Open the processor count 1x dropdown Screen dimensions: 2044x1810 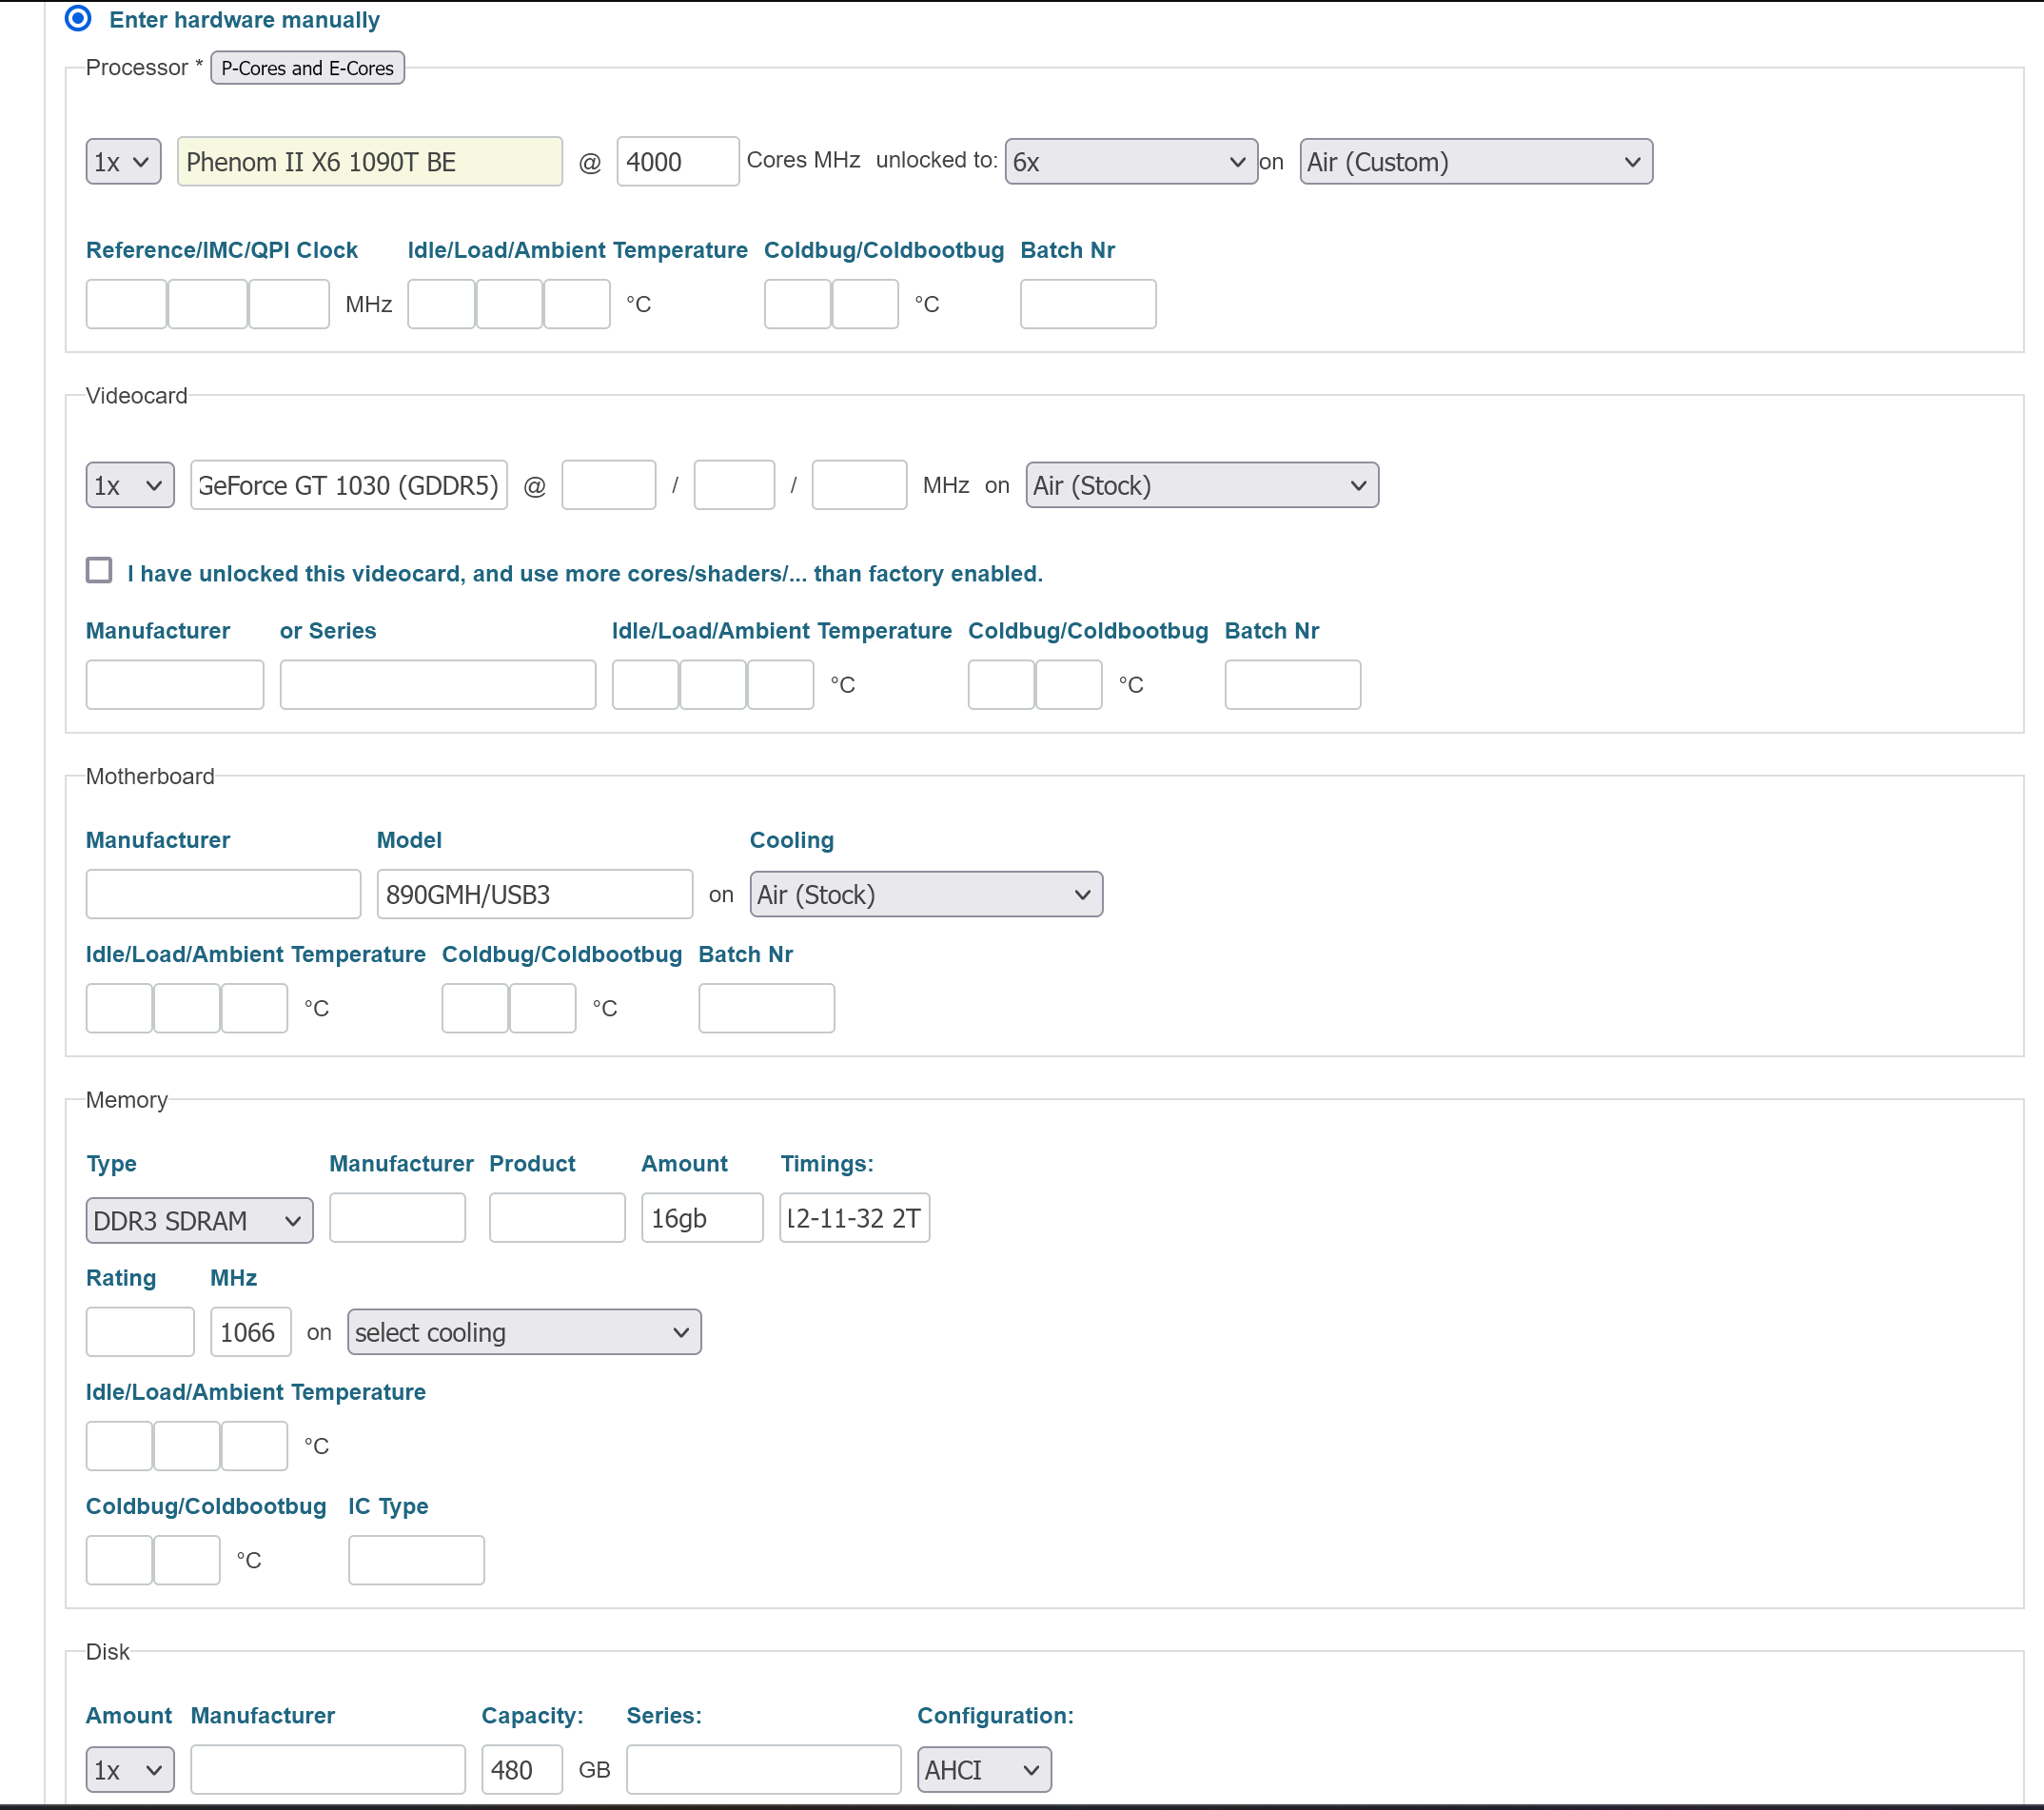click(123, 162)
